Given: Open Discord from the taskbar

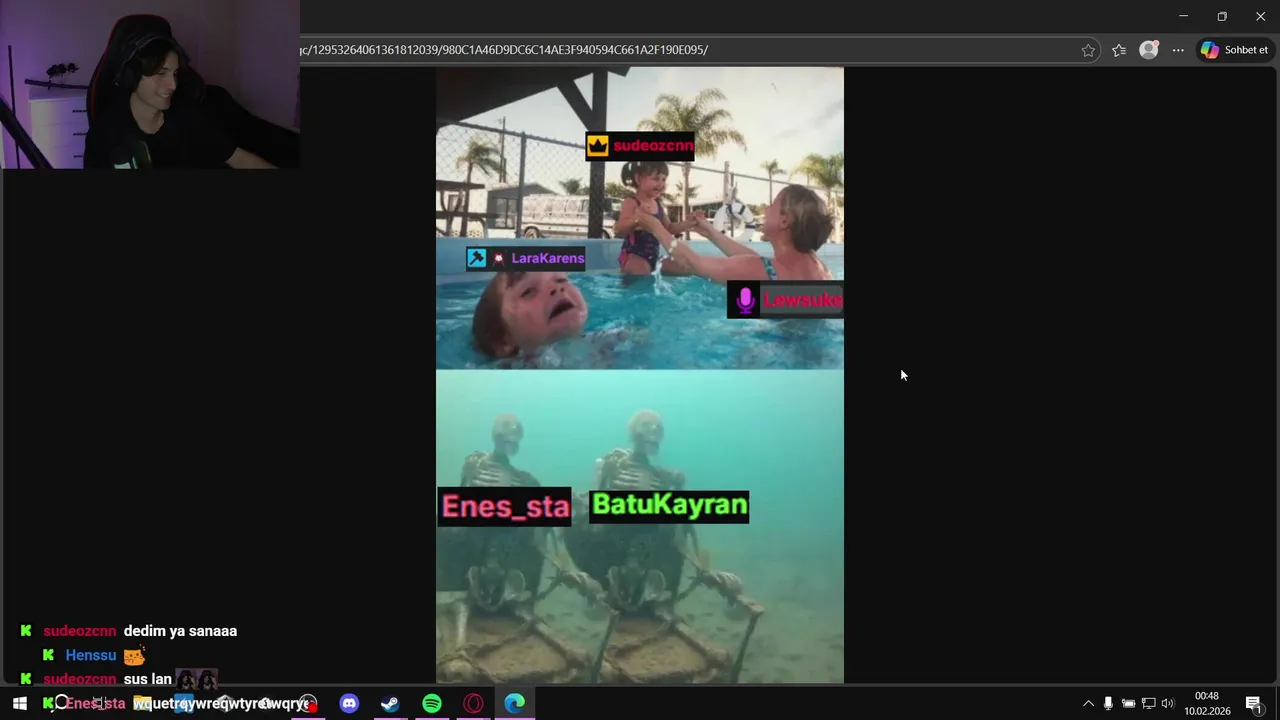Looking at the screenshot, I should pyautogui.click(x=349, y=704).
